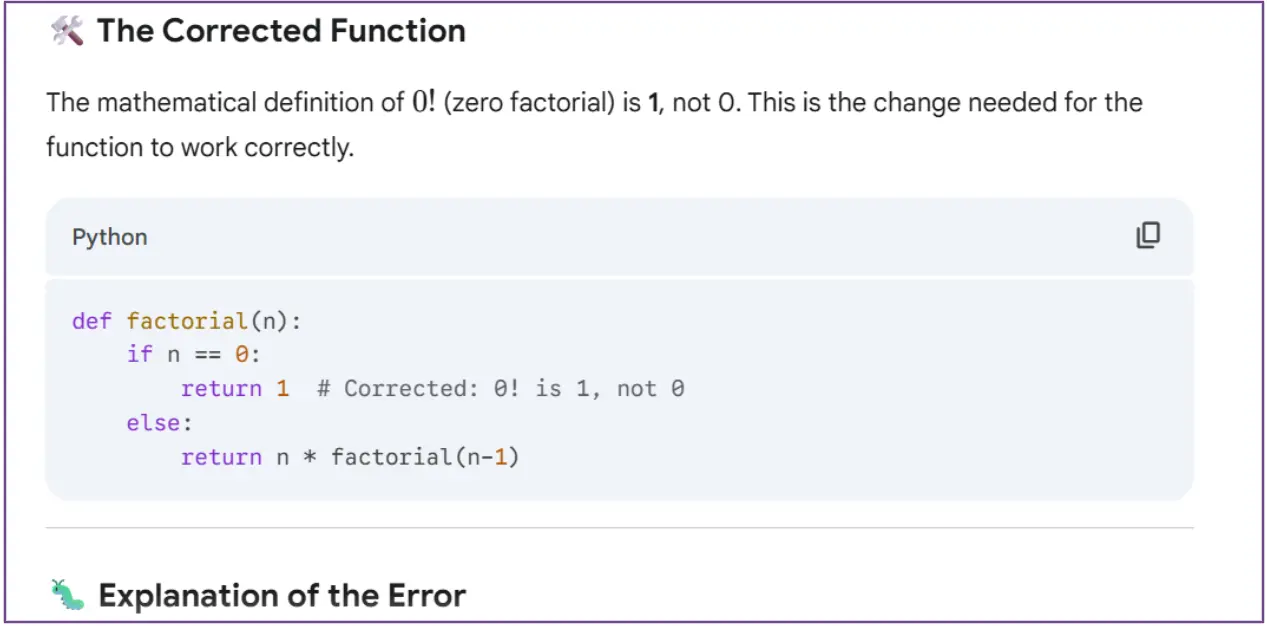Select 'The Corrected Function' heading

(x=281, y=30)
